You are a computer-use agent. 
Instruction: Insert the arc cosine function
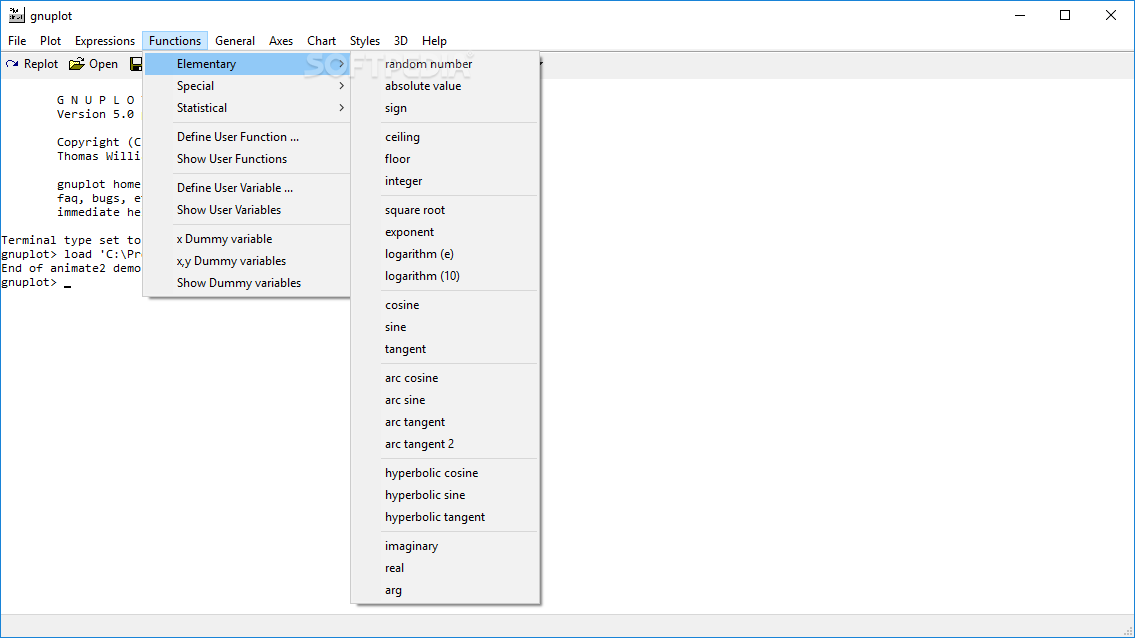pyautogui.click(x=445, y=378)
